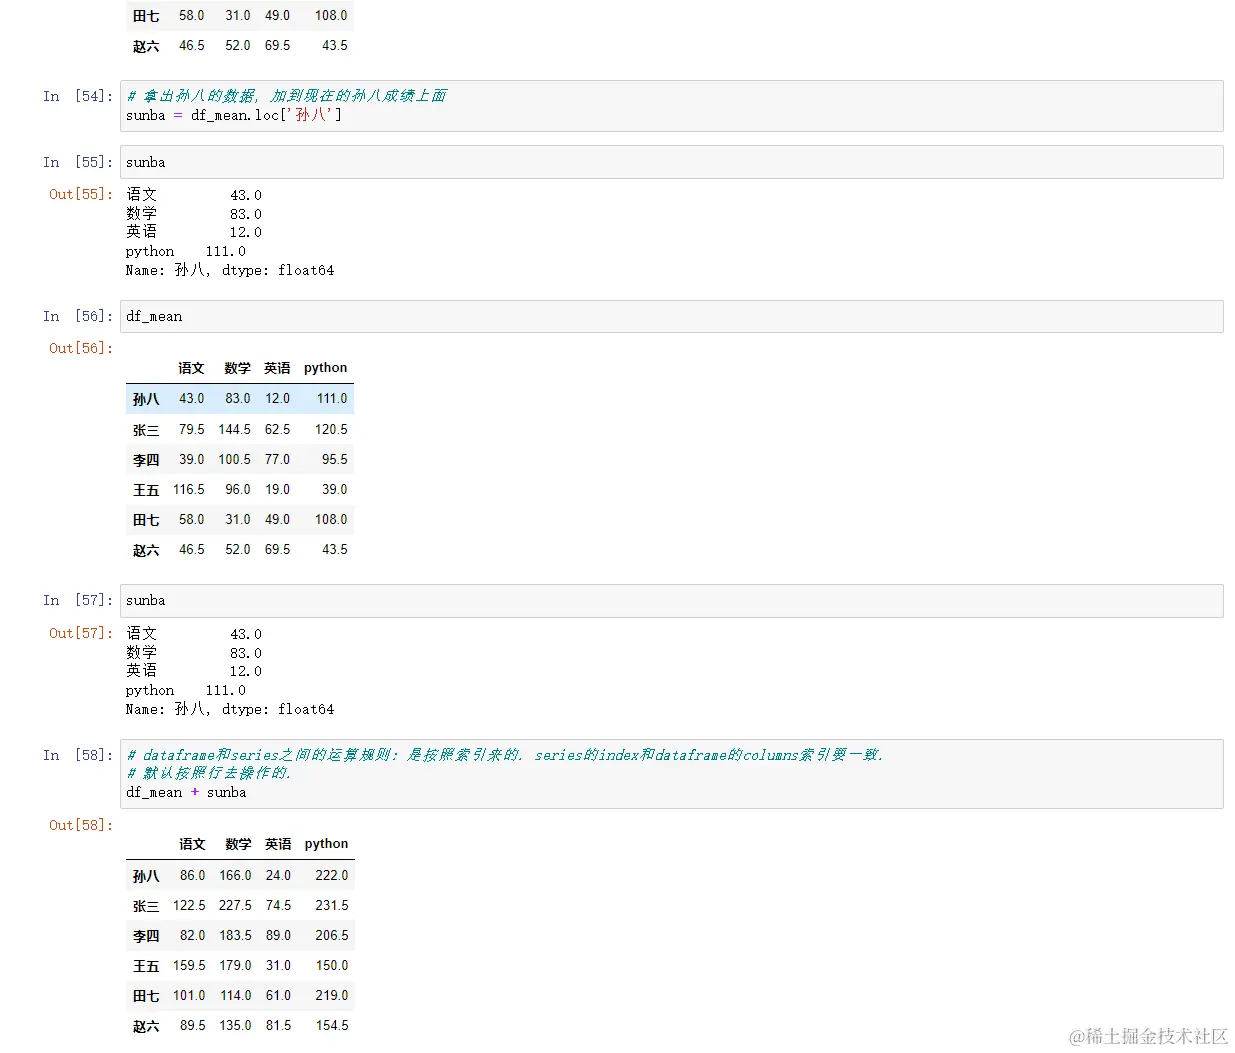Viewport: 1235px width, 1053px height.
Task: Click the value 114.0 in Out[58] table
Action: [x=236, y=995]
